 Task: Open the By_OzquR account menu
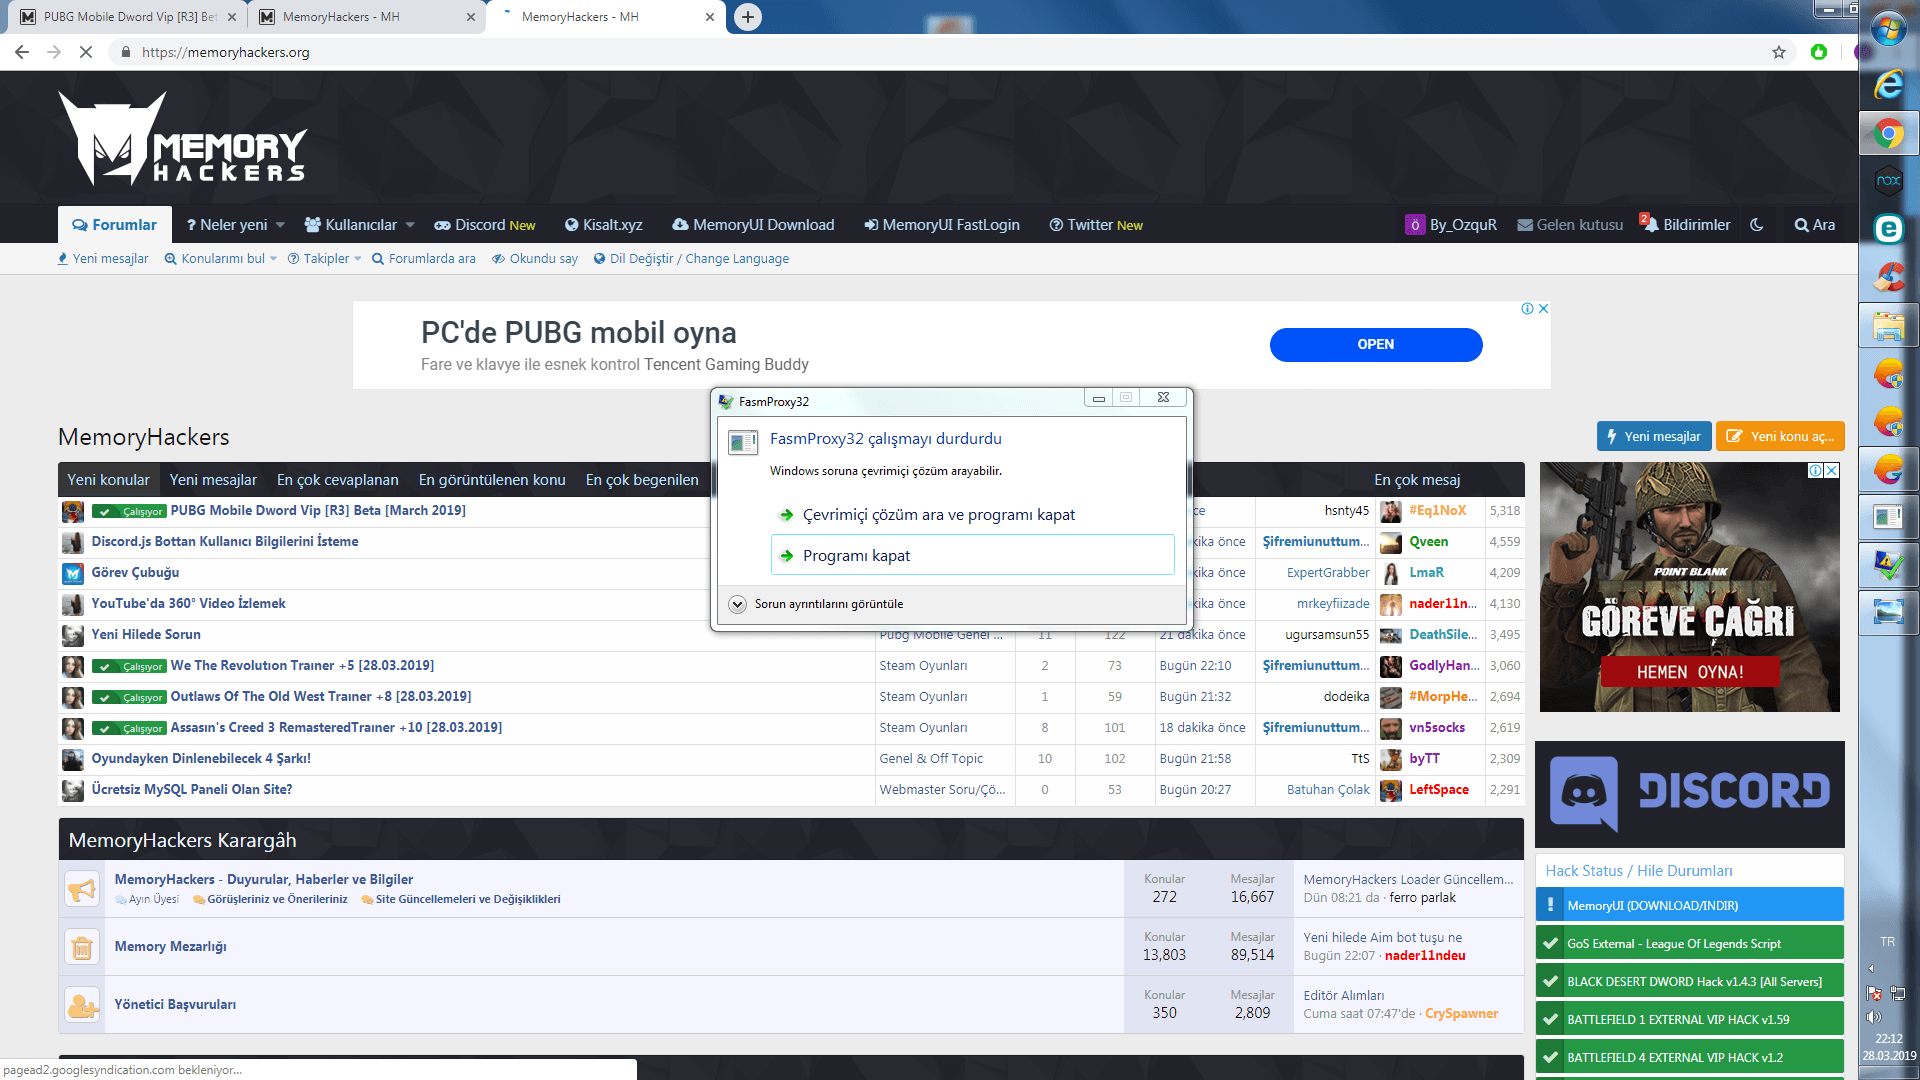point(1451,225)
